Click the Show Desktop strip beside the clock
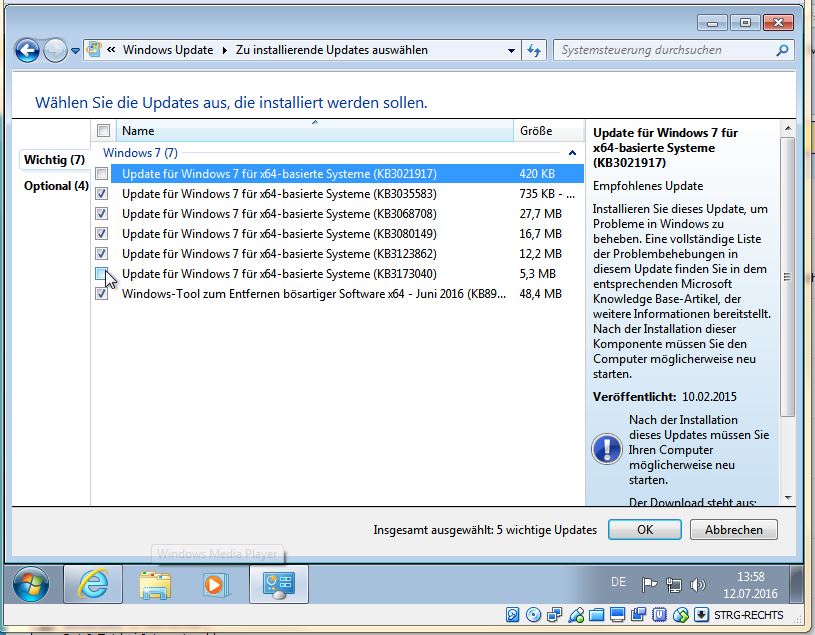Image resolution: width=815 pixels, height=635 pixels. (797, 585)
